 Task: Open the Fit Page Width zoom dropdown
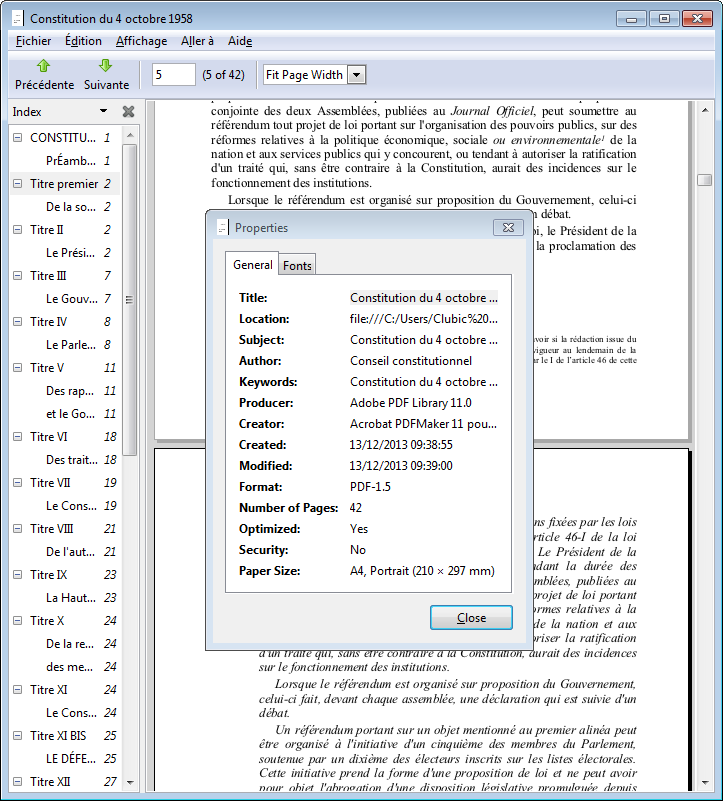356,75
